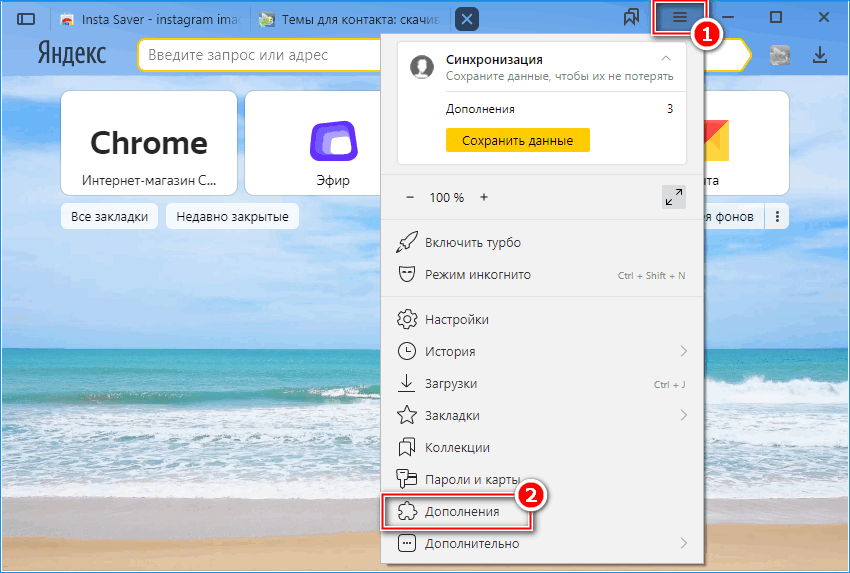This screenshot has height=573, width=850.
Task: Open Настройки from the menu
Action: (456, 319)
